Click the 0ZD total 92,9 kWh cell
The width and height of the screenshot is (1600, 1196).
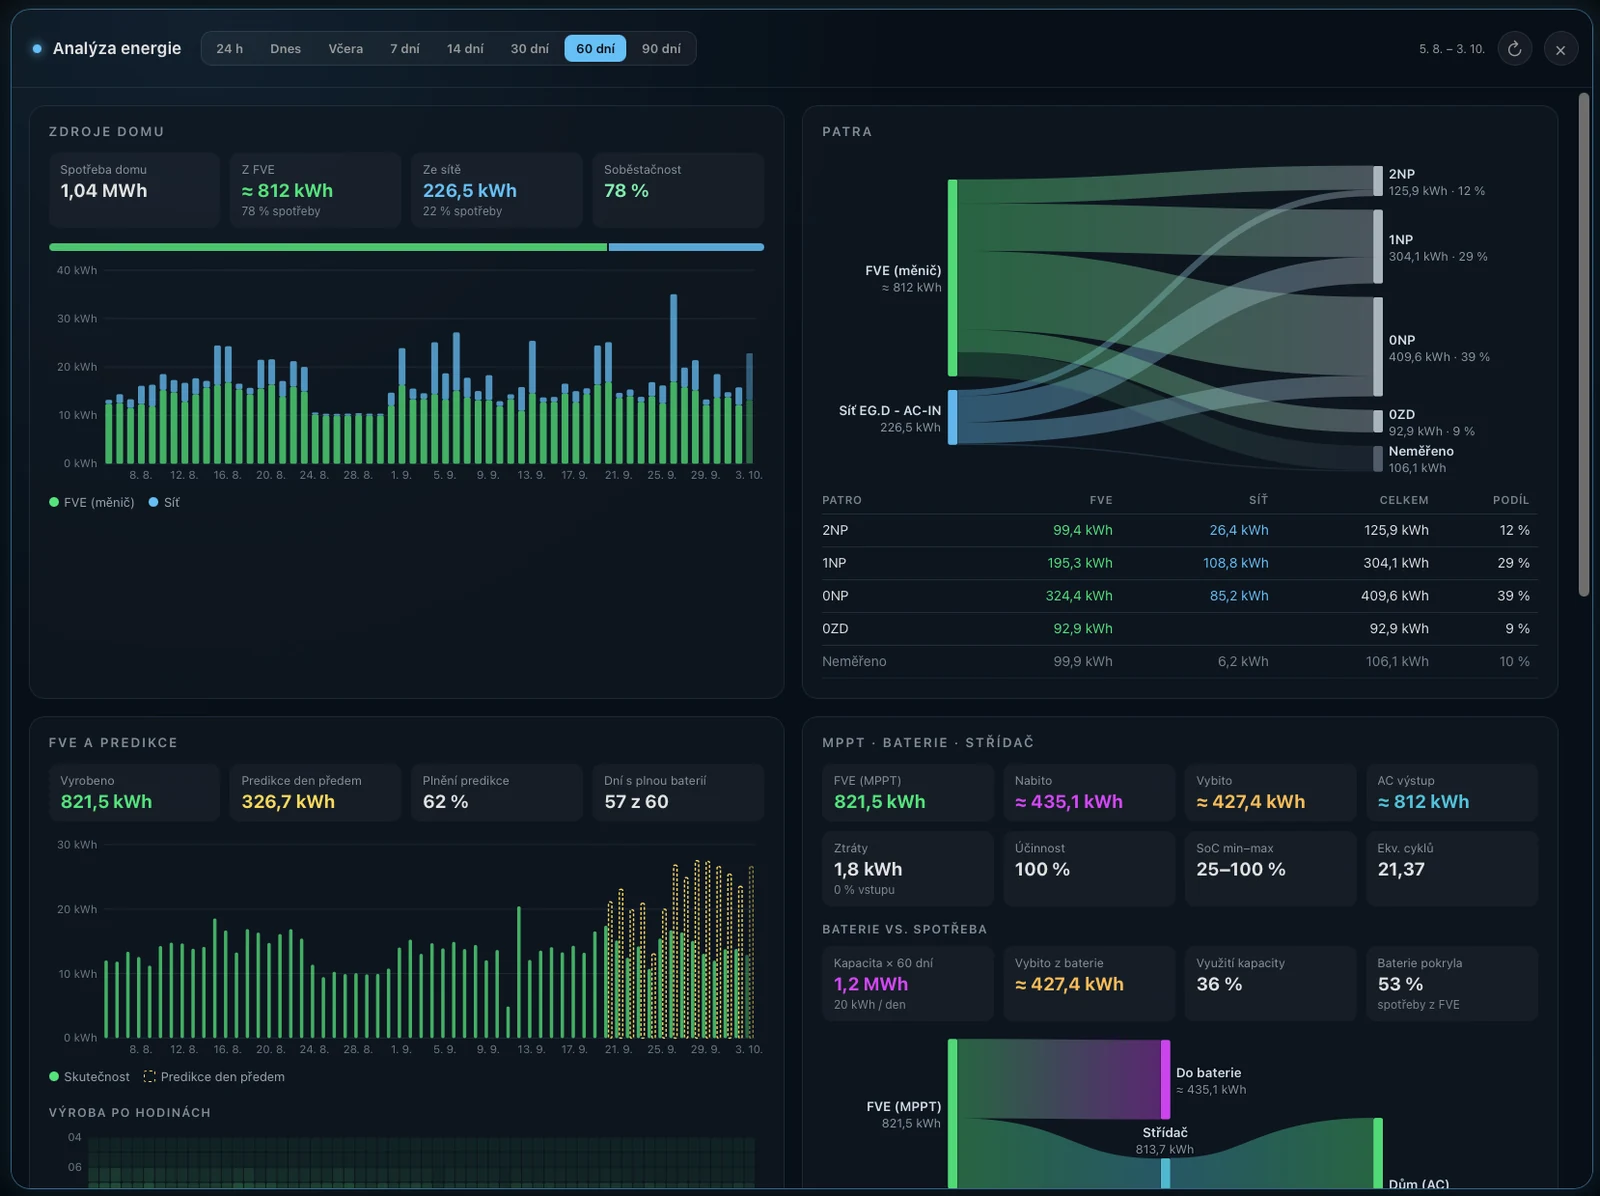tap(1399, 628)
